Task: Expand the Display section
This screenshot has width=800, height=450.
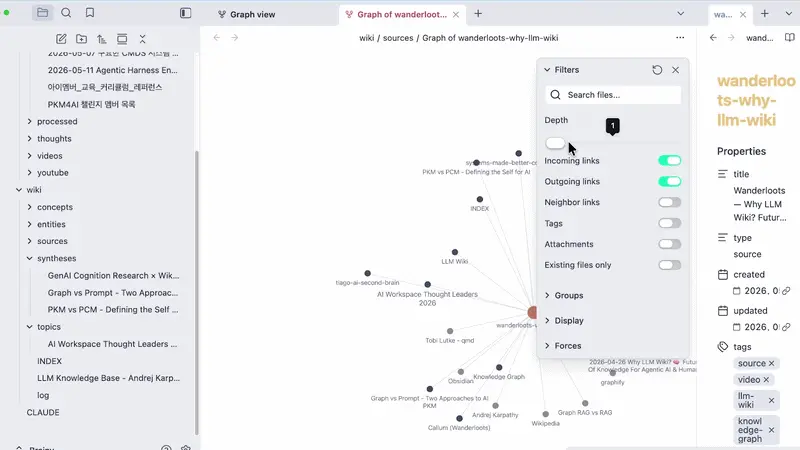Action: [564, 320]
